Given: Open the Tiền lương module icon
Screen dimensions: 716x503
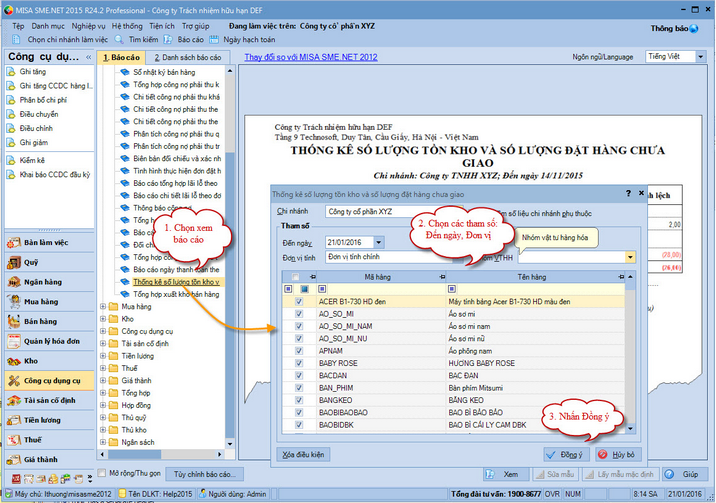Looking at the screenshot, I should tap(14, 420).
